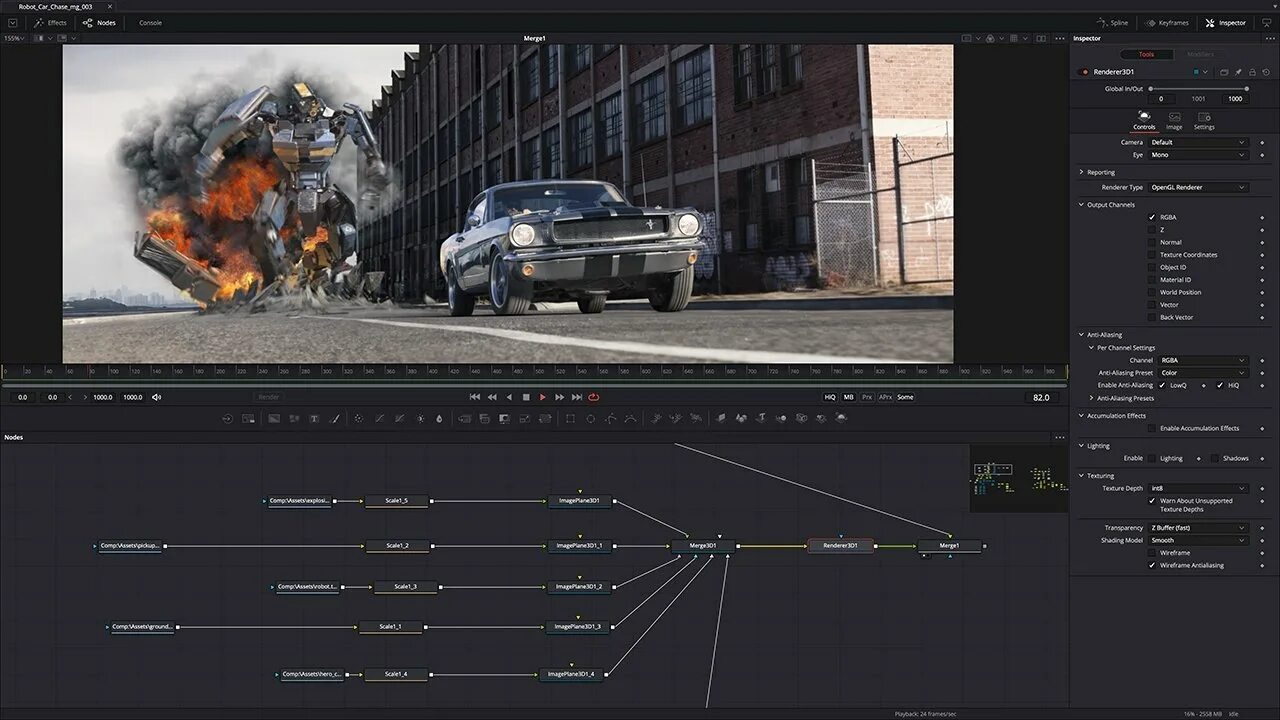This screenshot has width=1280, height=720.
Task: Click the Global Out field showing 1000
Action: 1234,99
